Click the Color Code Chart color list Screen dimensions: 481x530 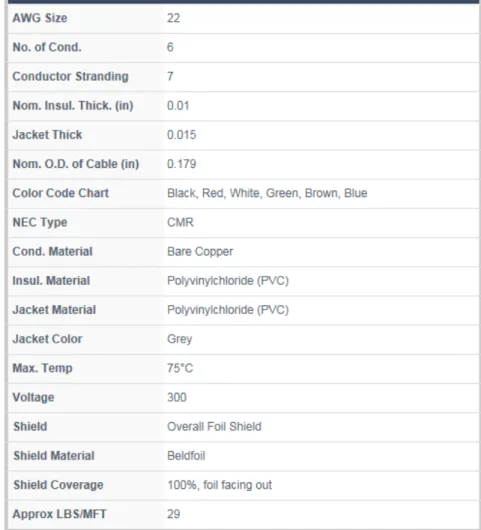pos(267,193)
